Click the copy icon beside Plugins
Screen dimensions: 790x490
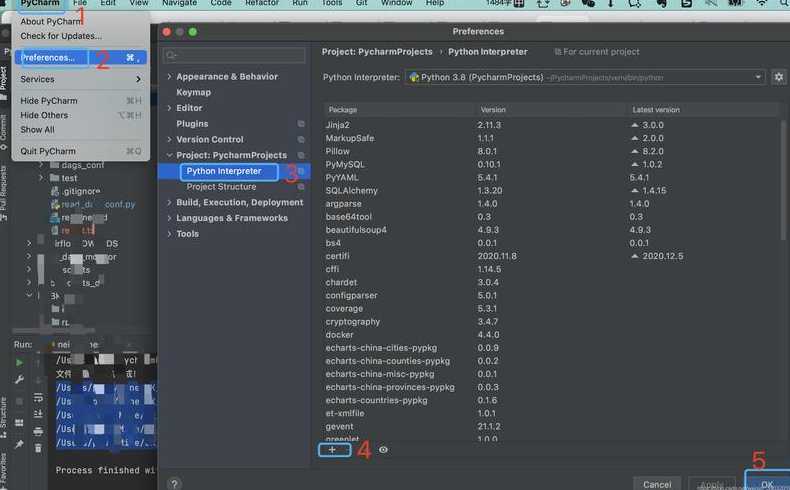[301, 123]
